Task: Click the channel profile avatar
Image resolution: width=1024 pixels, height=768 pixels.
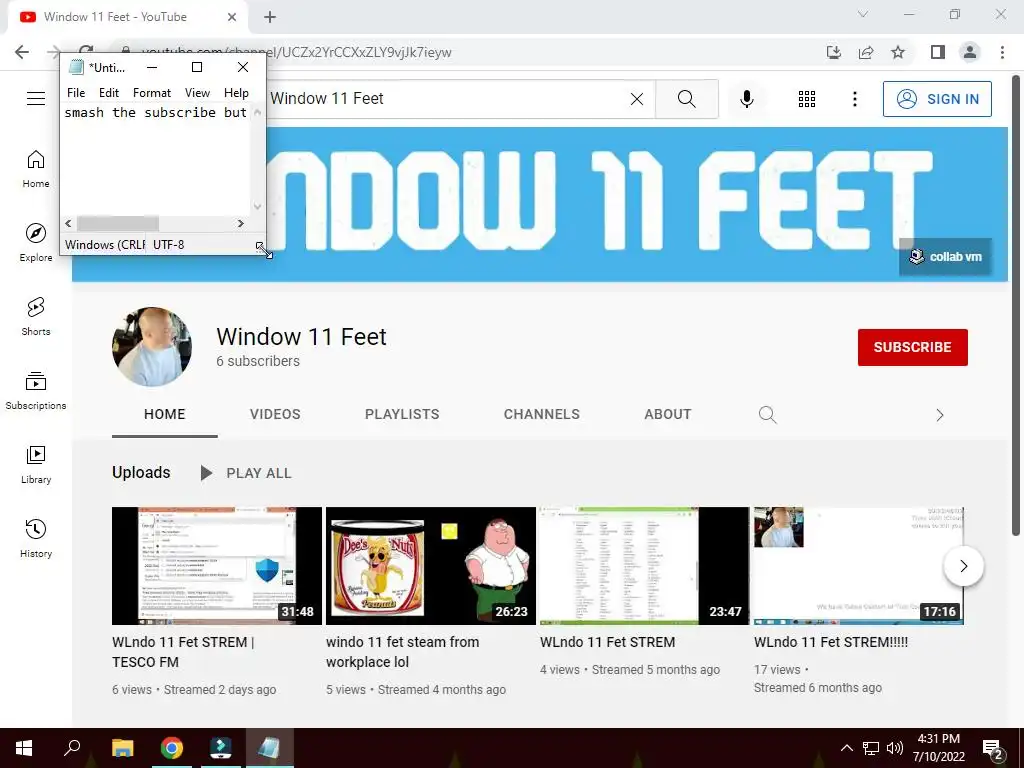Action: 152,347
